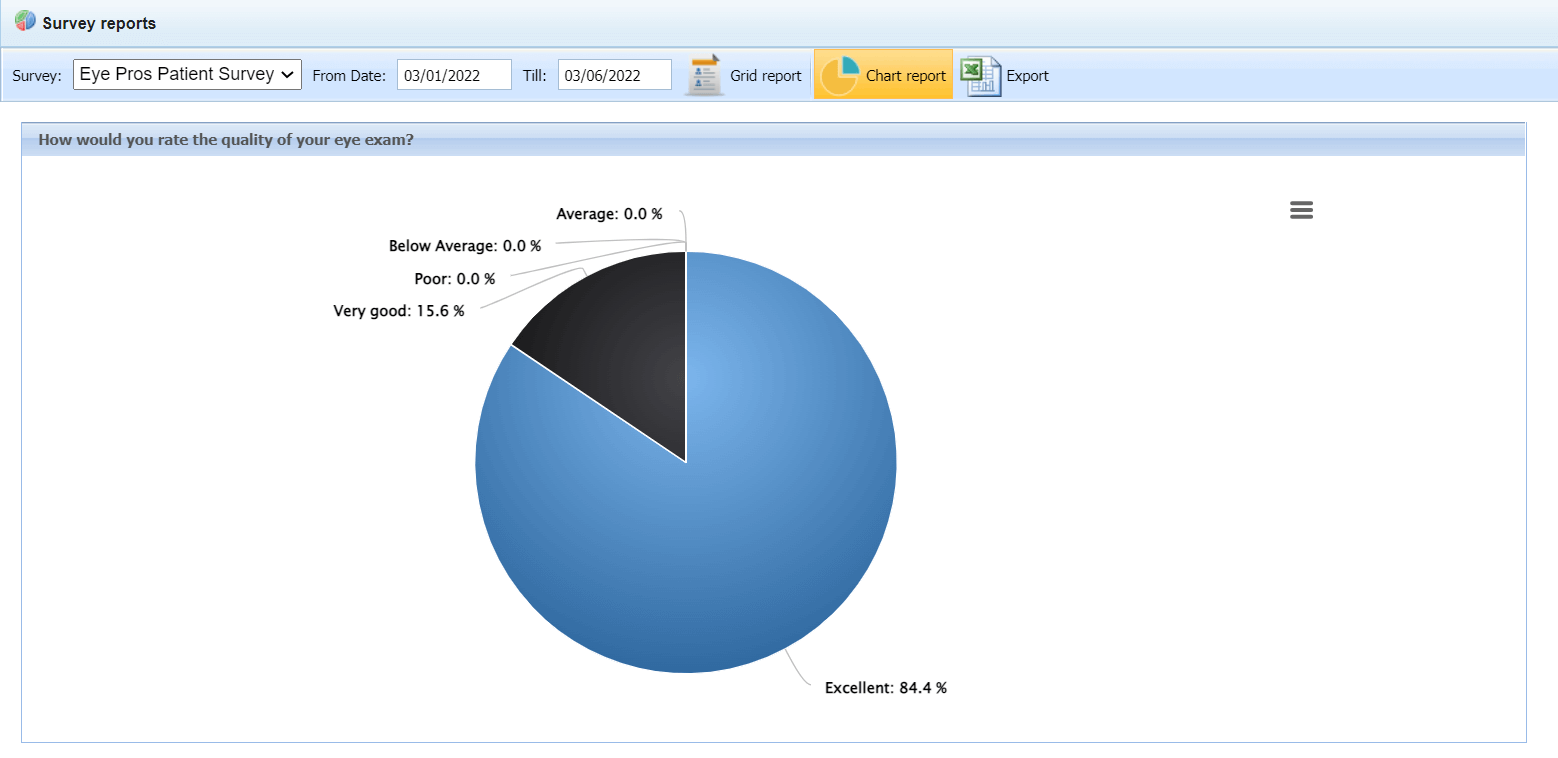This screenshot has height=758, width=1558.
Task: Click the 'Till:' label
Action: (535, 76)
